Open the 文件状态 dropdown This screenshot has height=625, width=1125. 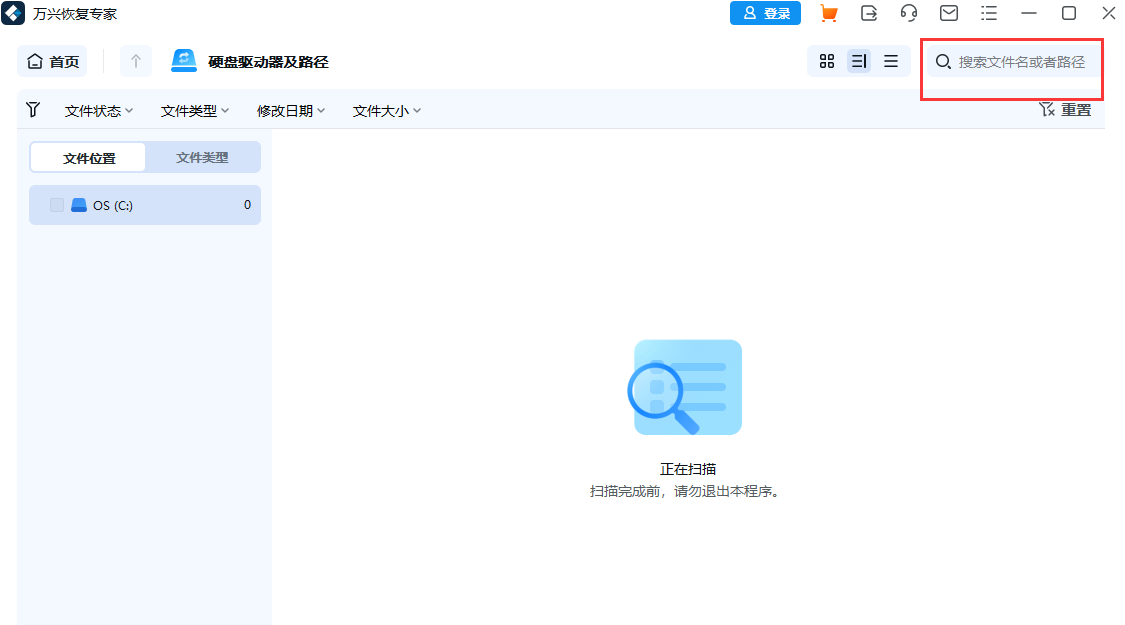tap(98, 110)
